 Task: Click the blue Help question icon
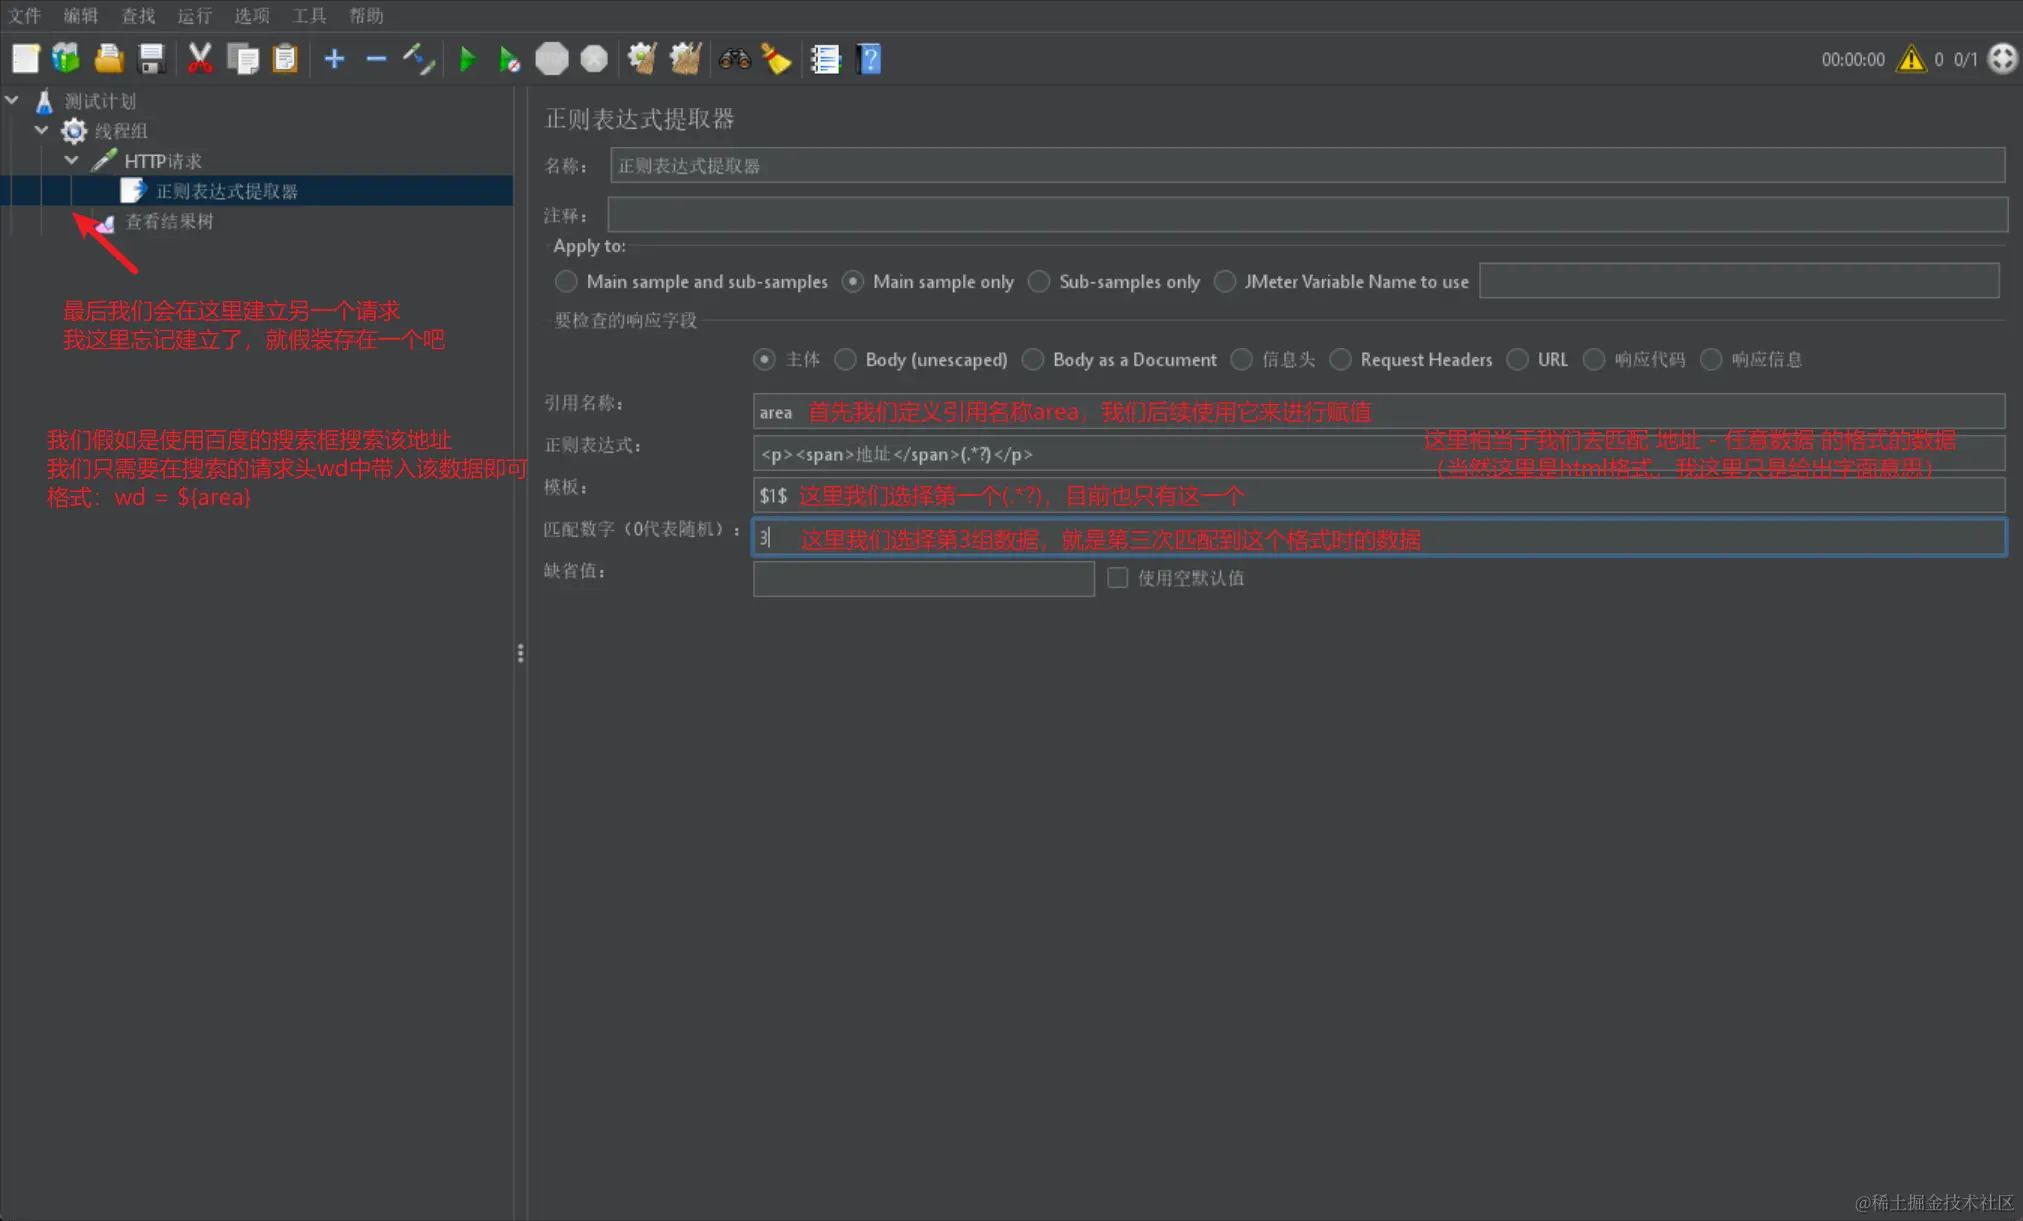[869, 59]
